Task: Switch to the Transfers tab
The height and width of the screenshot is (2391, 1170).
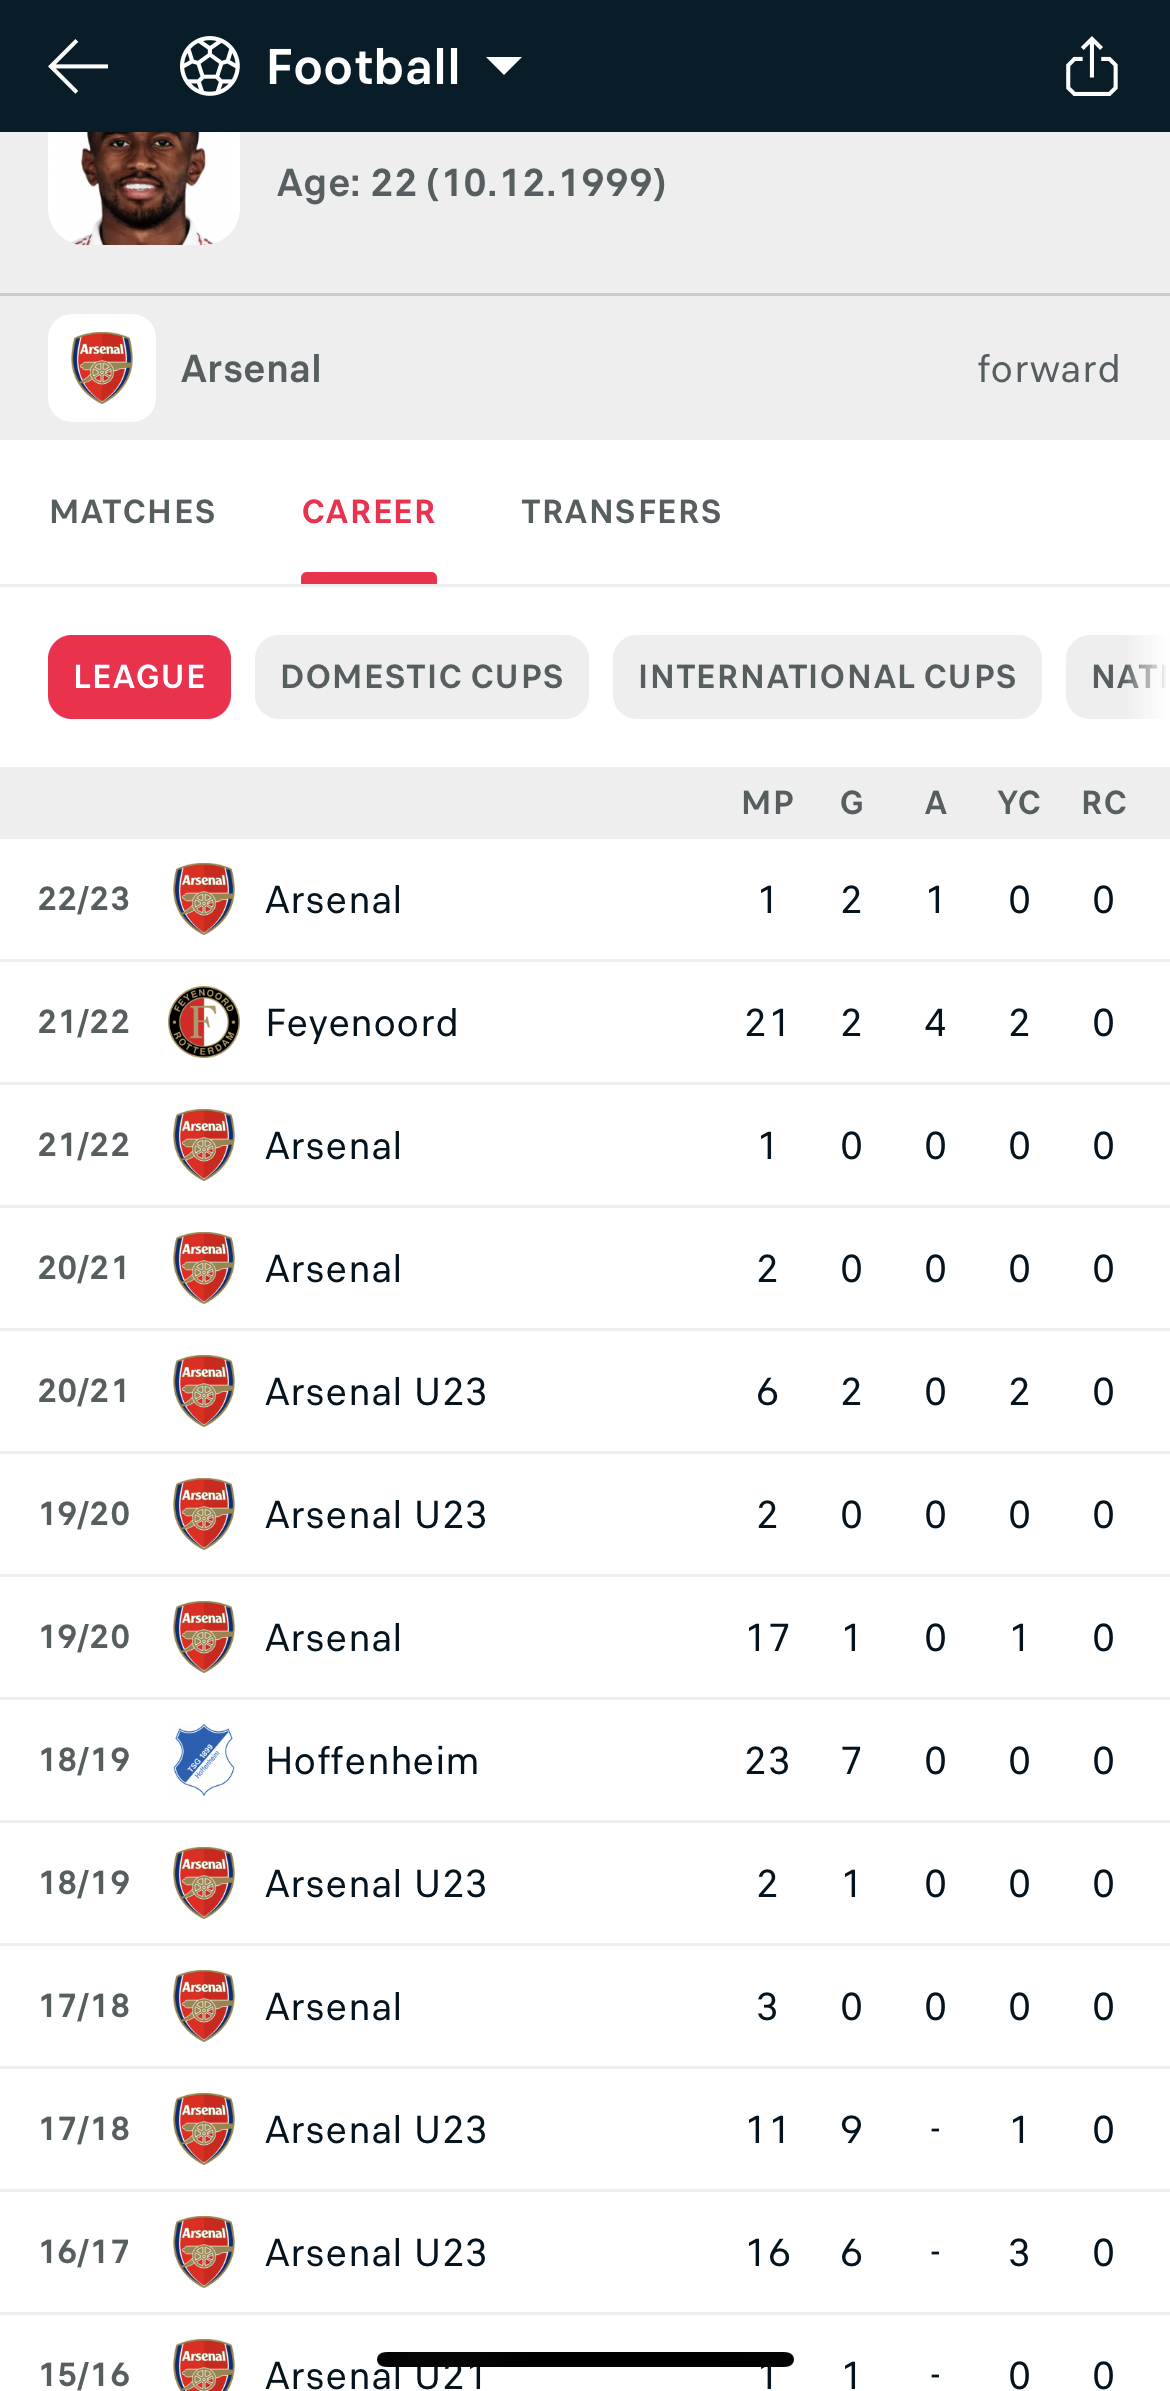Action: pyautogui.click(x=621, y=512)
